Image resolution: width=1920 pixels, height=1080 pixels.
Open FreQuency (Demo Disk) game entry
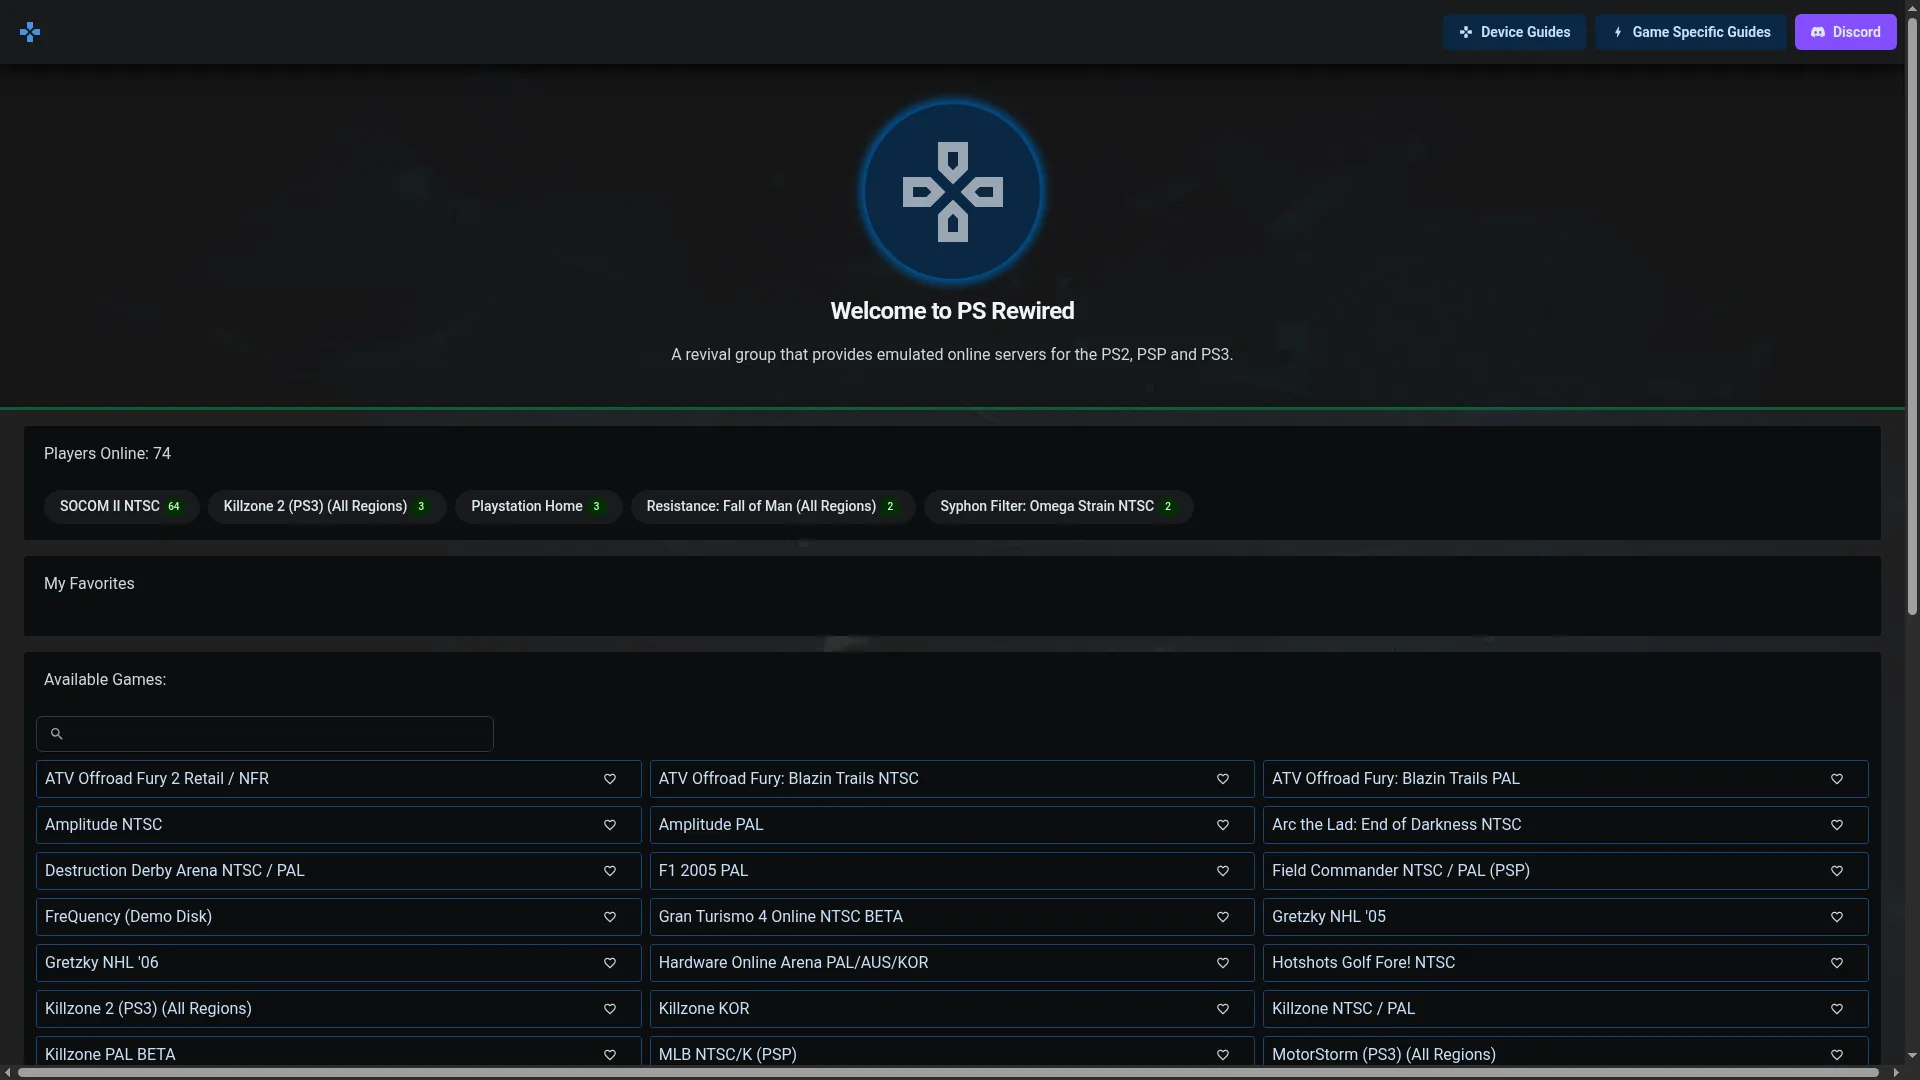(x=338, y=917)
